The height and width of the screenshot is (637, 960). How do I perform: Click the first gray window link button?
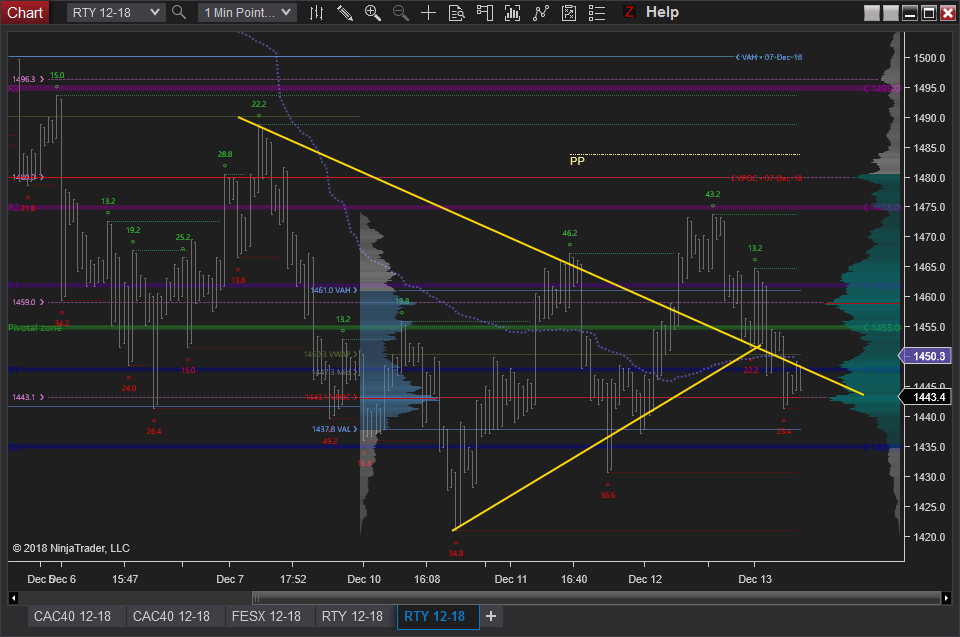[872, 13]
